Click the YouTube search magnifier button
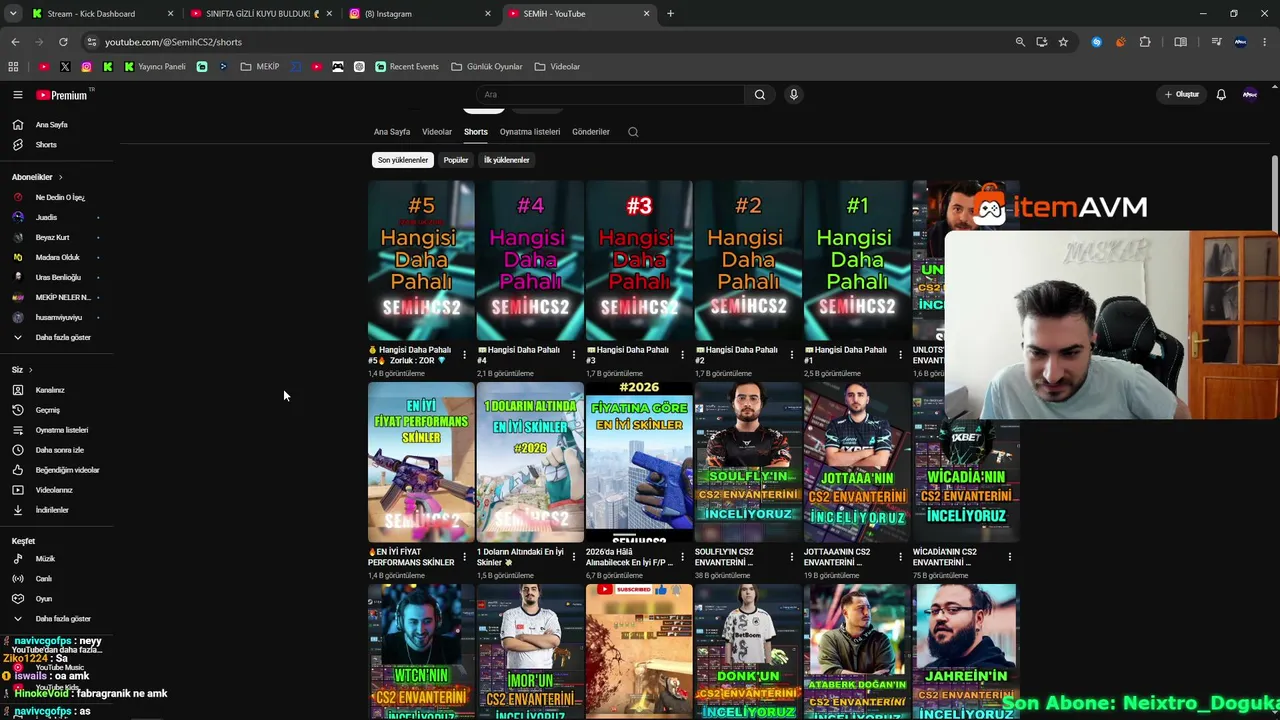Viewport: 1280px width, 720px height. pos(760,95)
